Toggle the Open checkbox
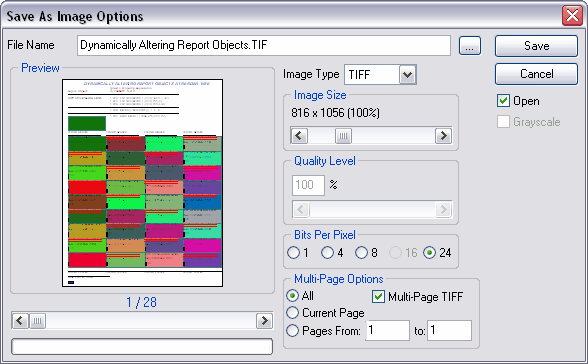The width and height of the screenshot is (588, 364). tap(503, 101)
